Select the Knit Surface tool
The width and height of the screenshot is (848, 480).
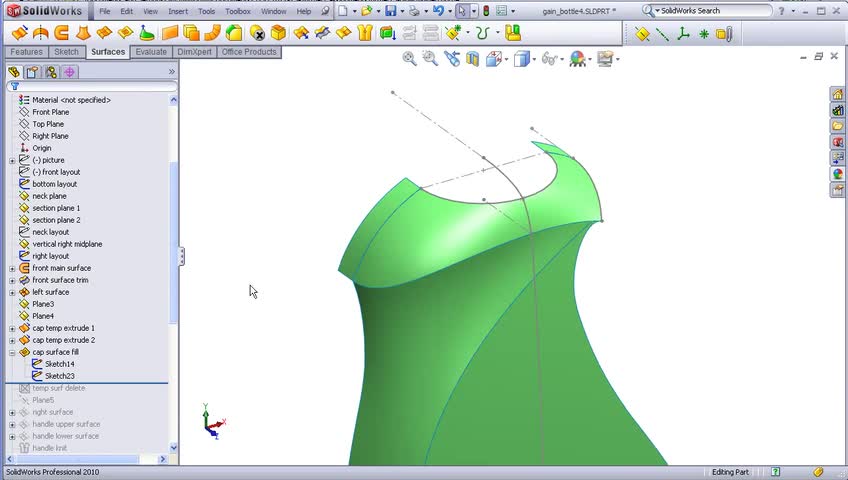[x=365, y=34]
